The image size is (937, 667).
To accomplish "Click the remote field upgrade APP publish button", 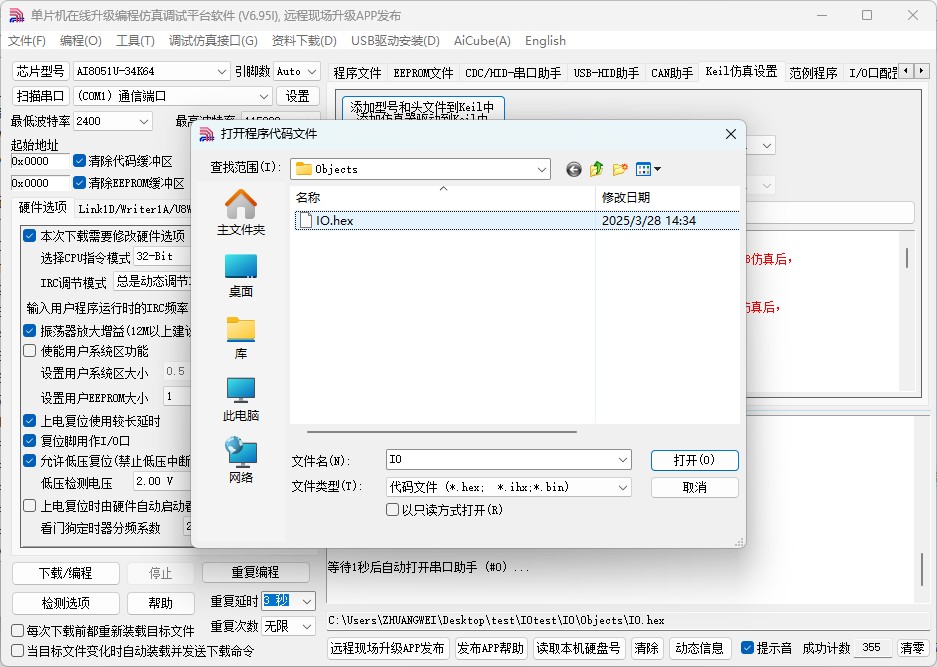I will pyautogui.click(x=387, y=648).
